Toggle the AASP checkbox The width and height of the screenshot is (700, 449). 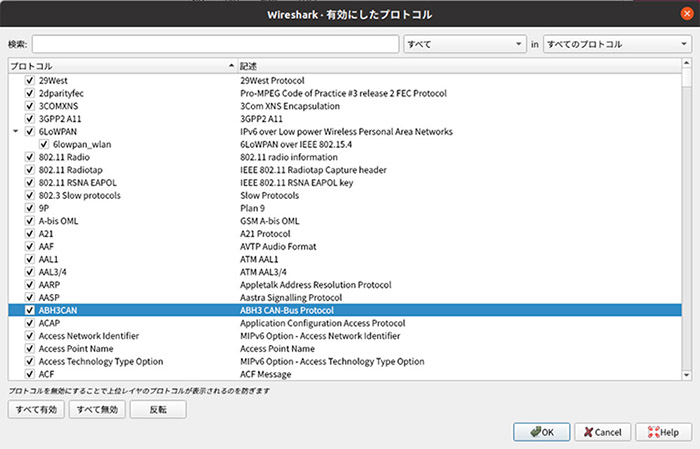click(29, 297)
